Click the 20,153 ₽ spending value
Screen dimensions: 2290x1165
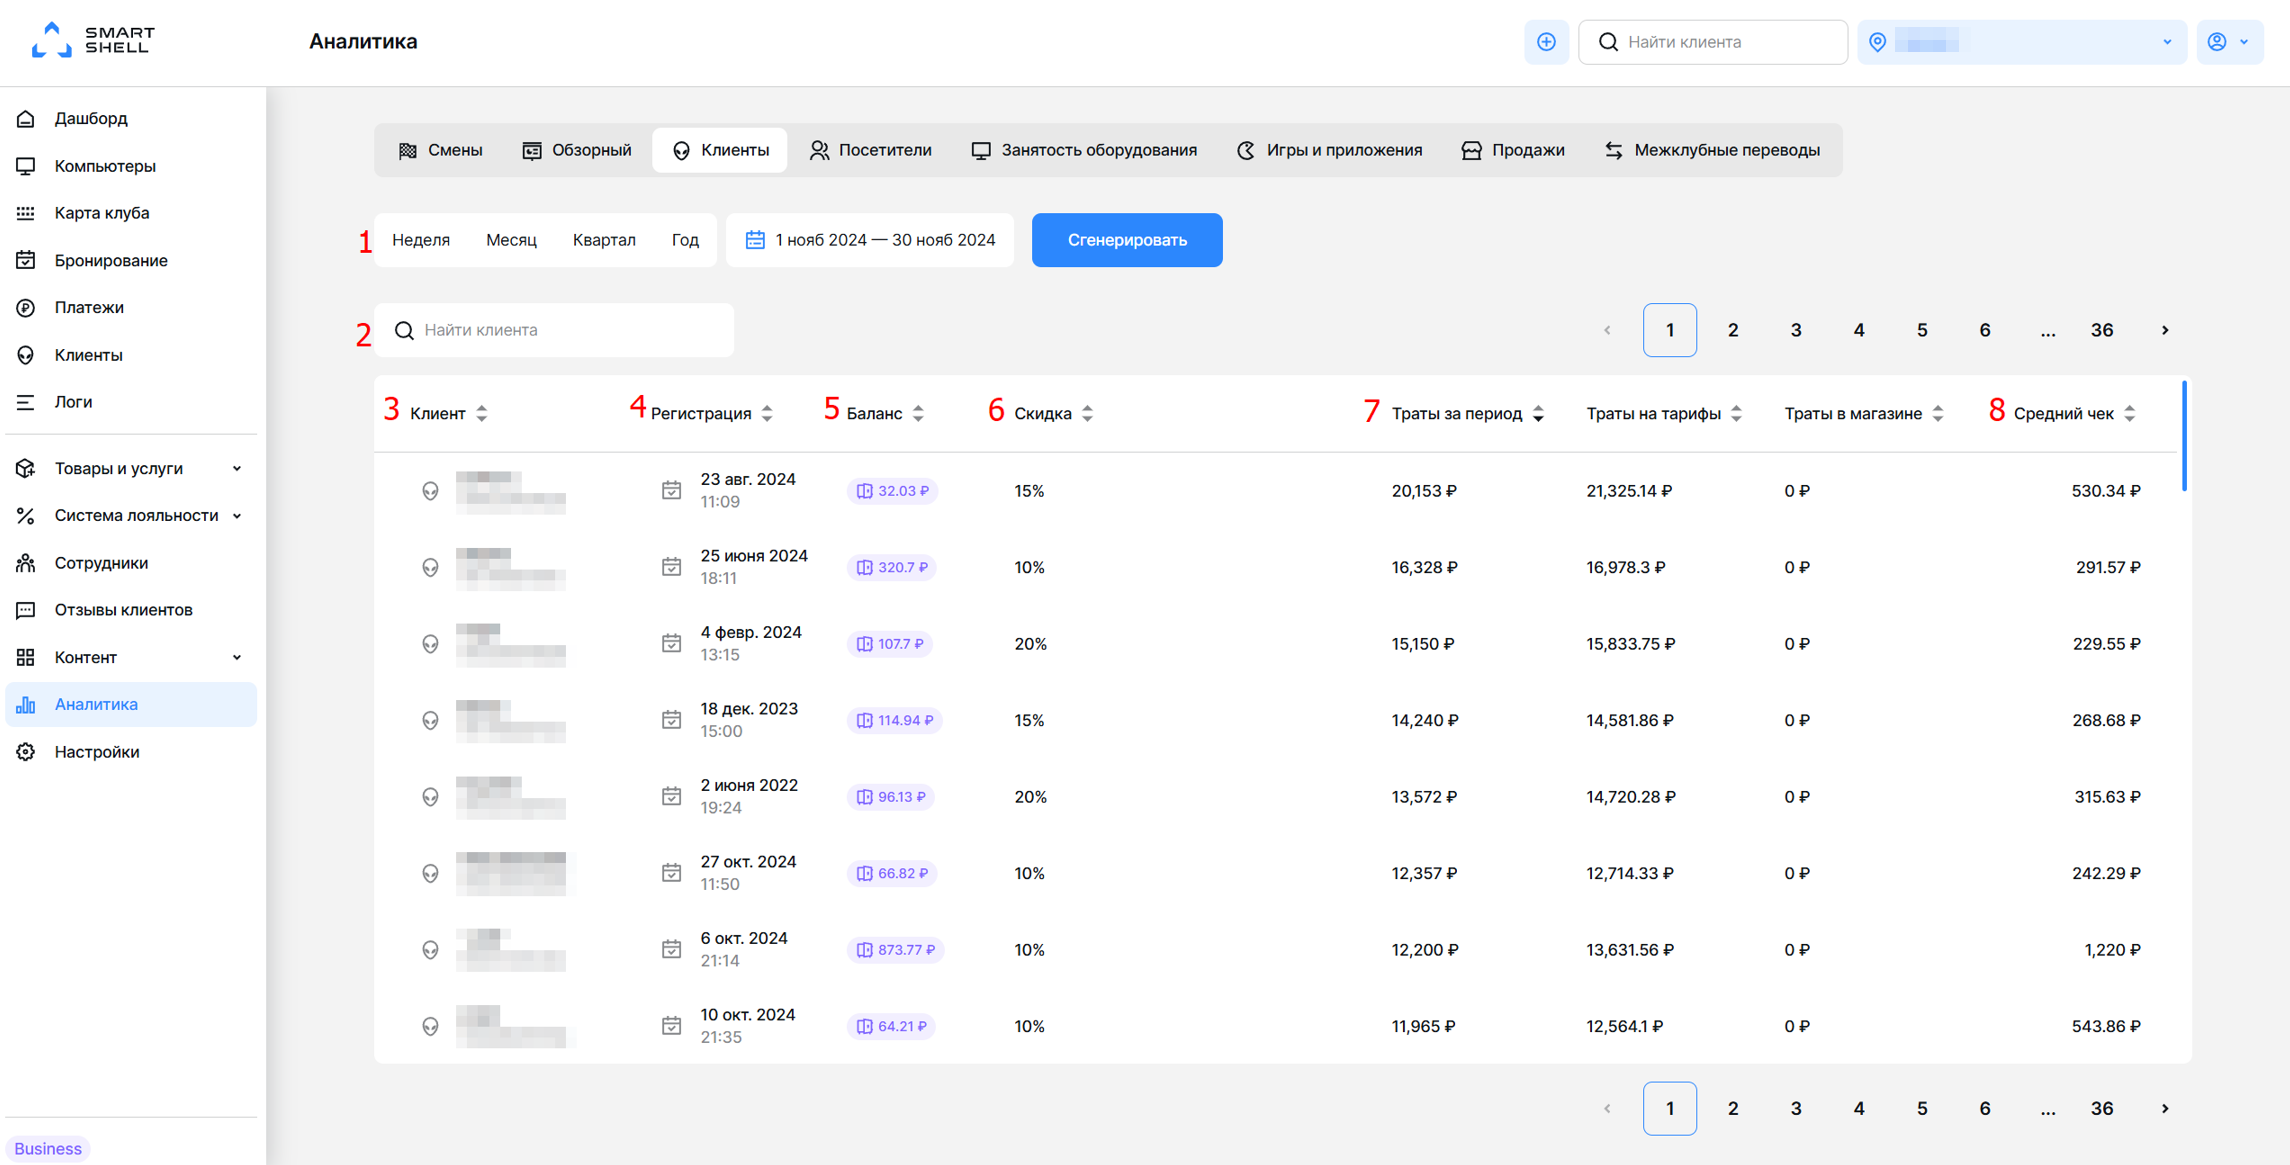click(x=1424, y=491)
